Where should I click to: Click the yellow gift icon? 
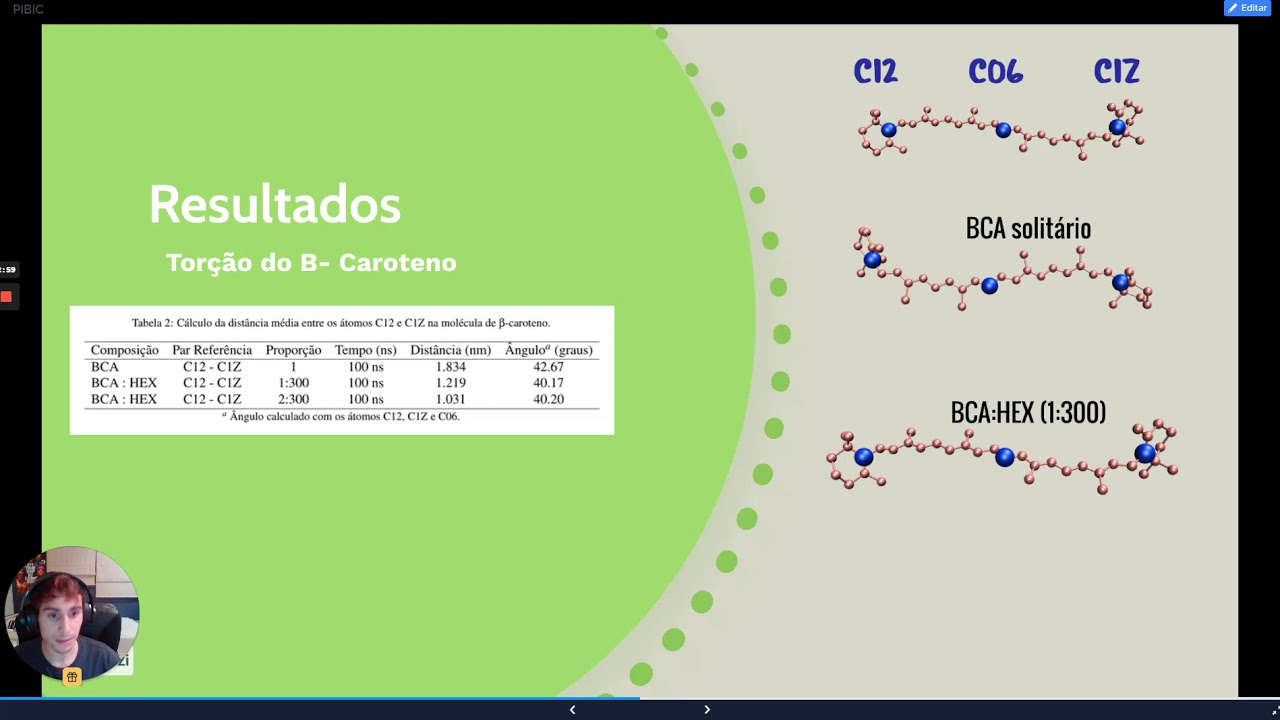[x=72, y=677]
